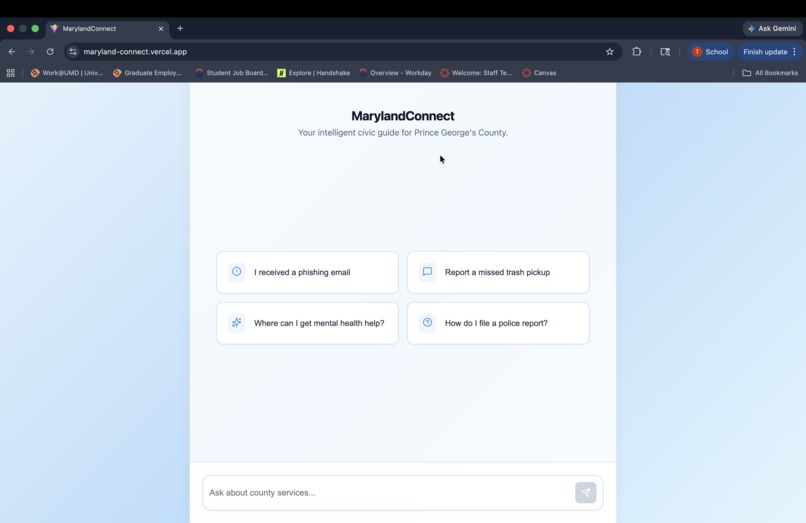Open the apps grid in bookmarks bar
The image size is (806, 523).
[x=10, y=73]
